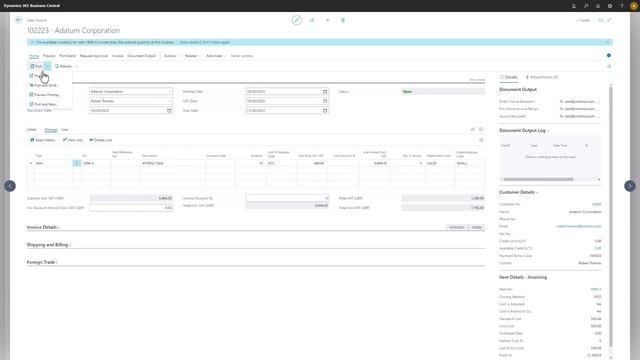Expand the Related menu
The image size is (640, 360).
[192, 56]
